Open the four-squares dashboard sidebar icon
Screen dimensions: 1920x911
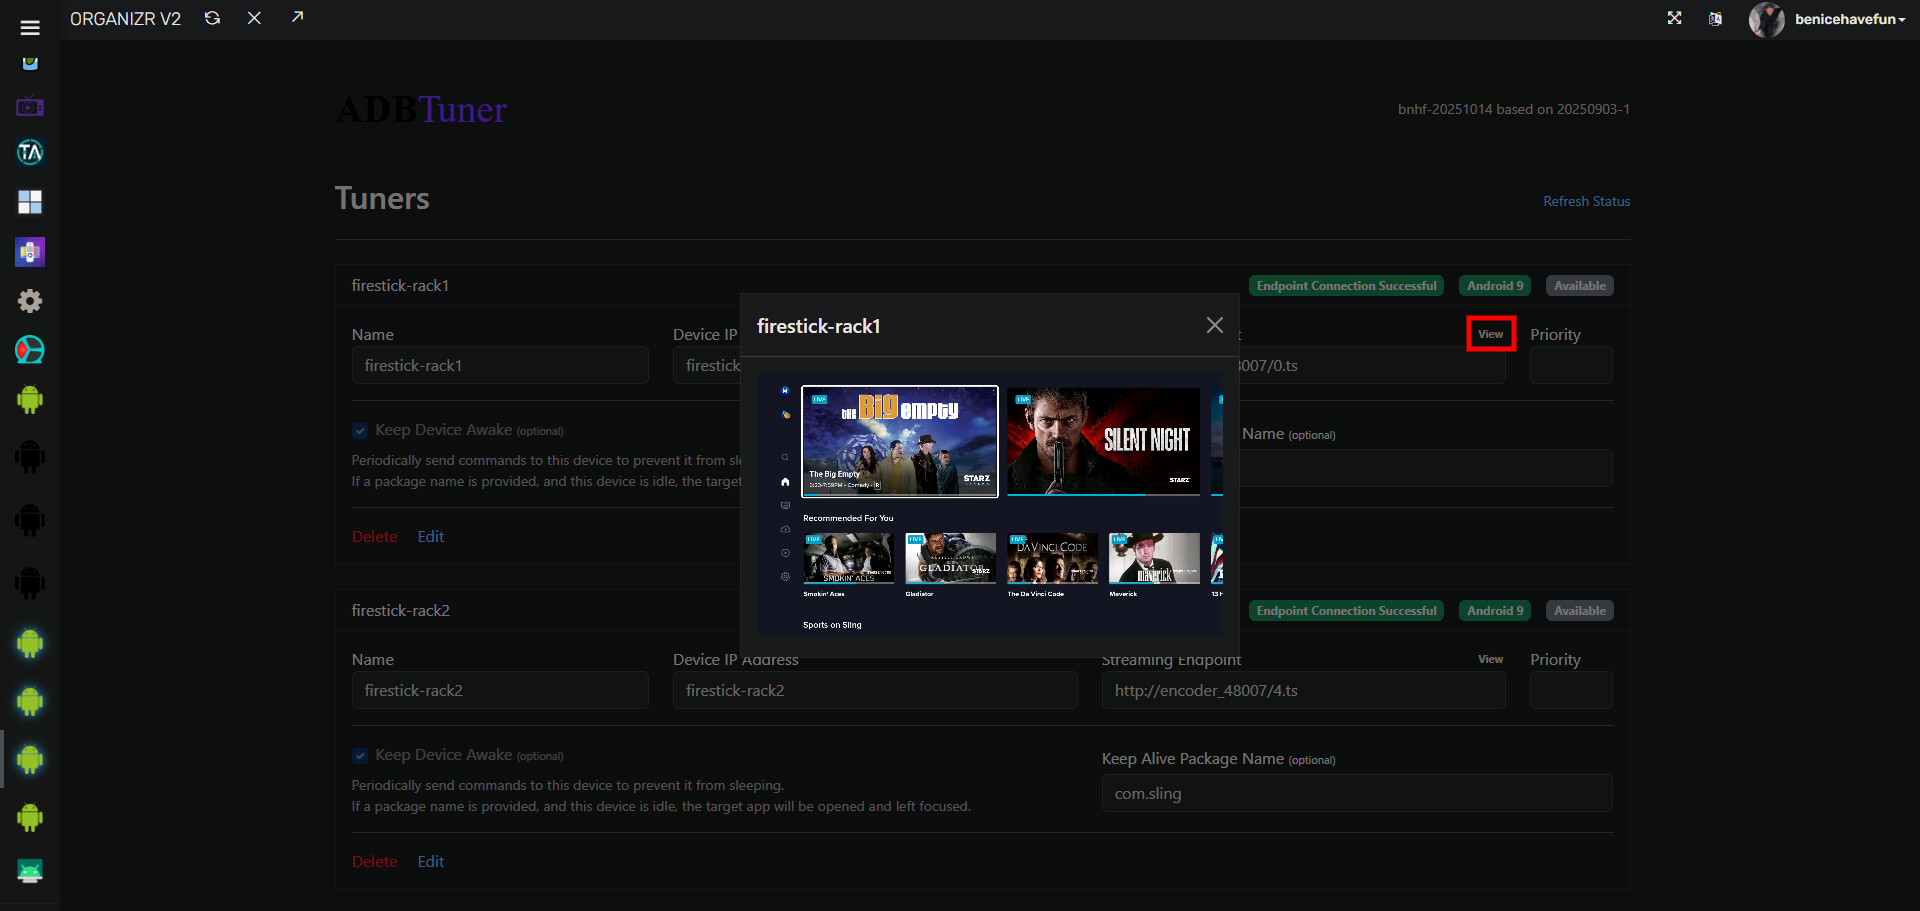pyautogui.click(x=30, y=202)
